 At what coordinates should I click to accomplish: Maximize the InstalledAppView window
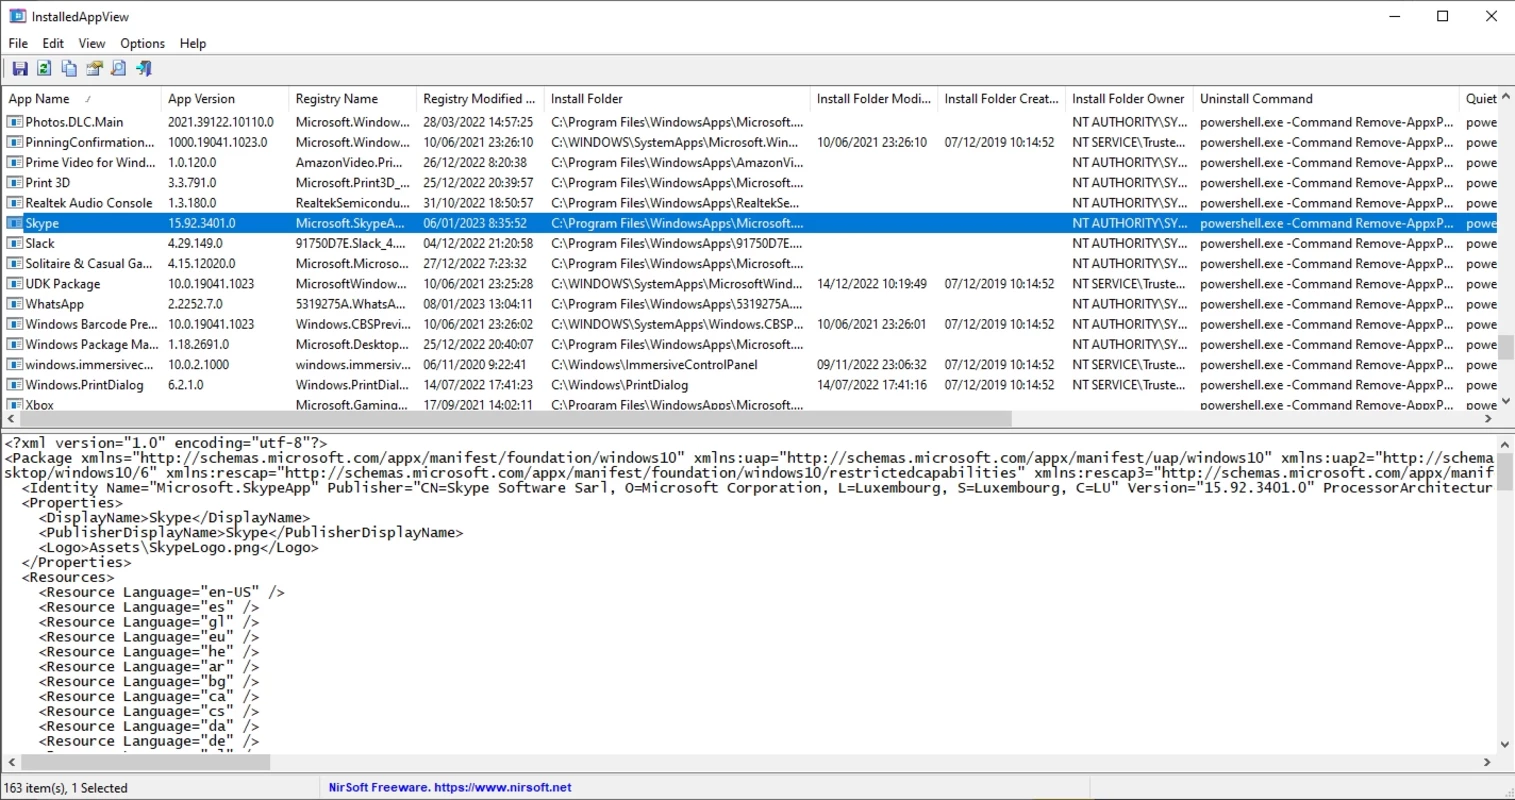click(x=1443, y=16)
